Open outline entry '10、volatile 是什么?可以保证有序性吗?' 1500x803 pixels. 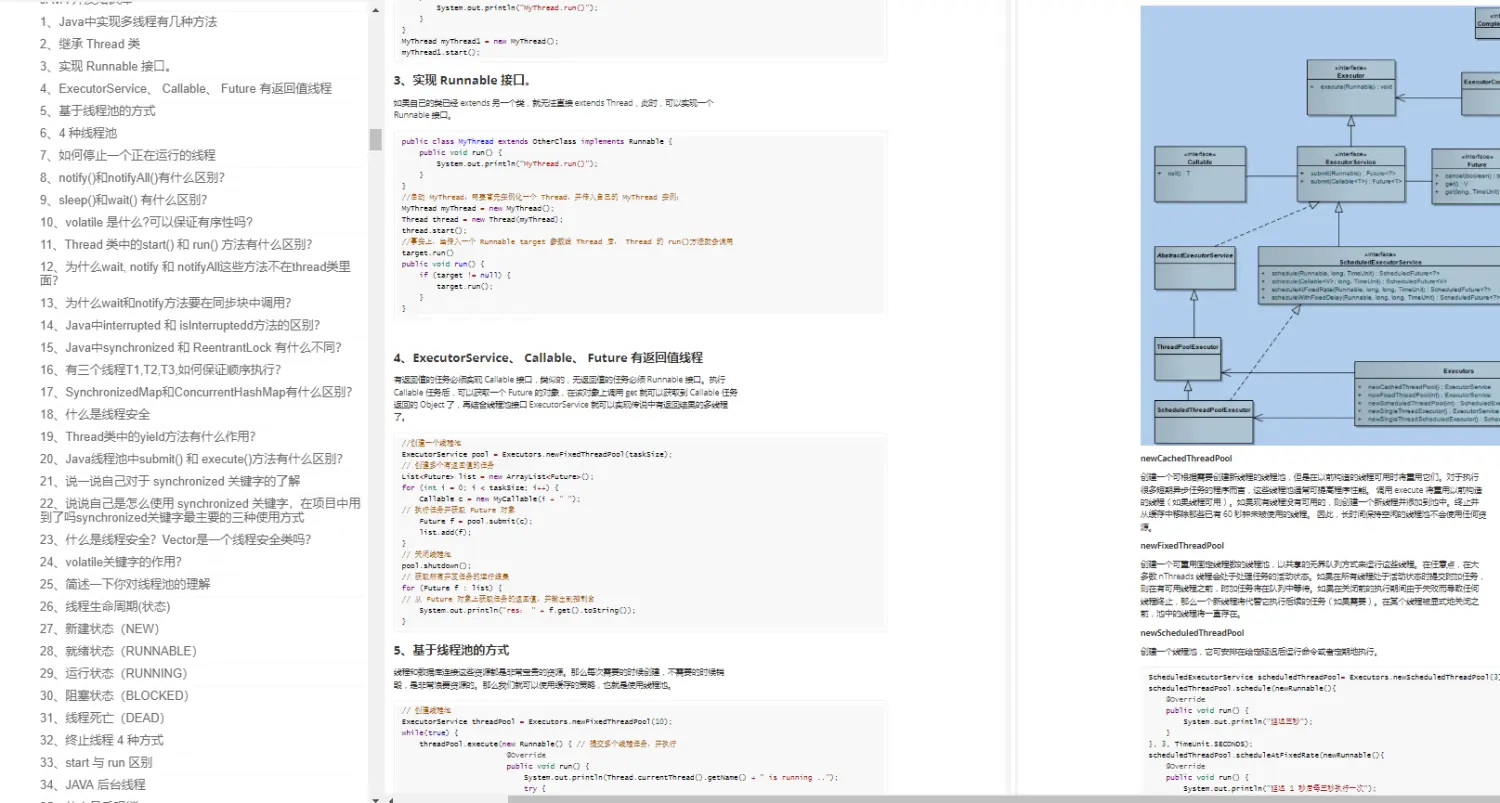point(146,222)
